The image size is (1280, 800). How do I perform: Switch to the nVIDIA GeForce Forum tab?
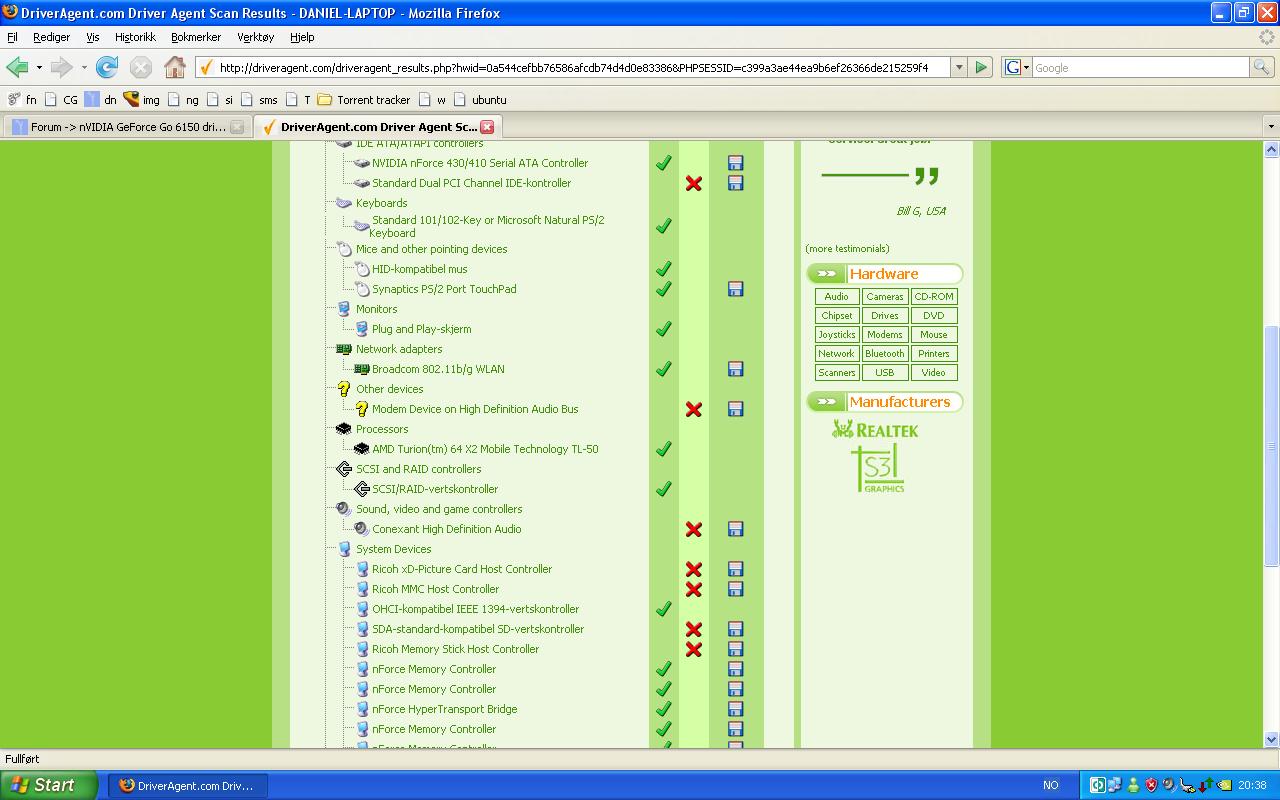tap(127, 127)
